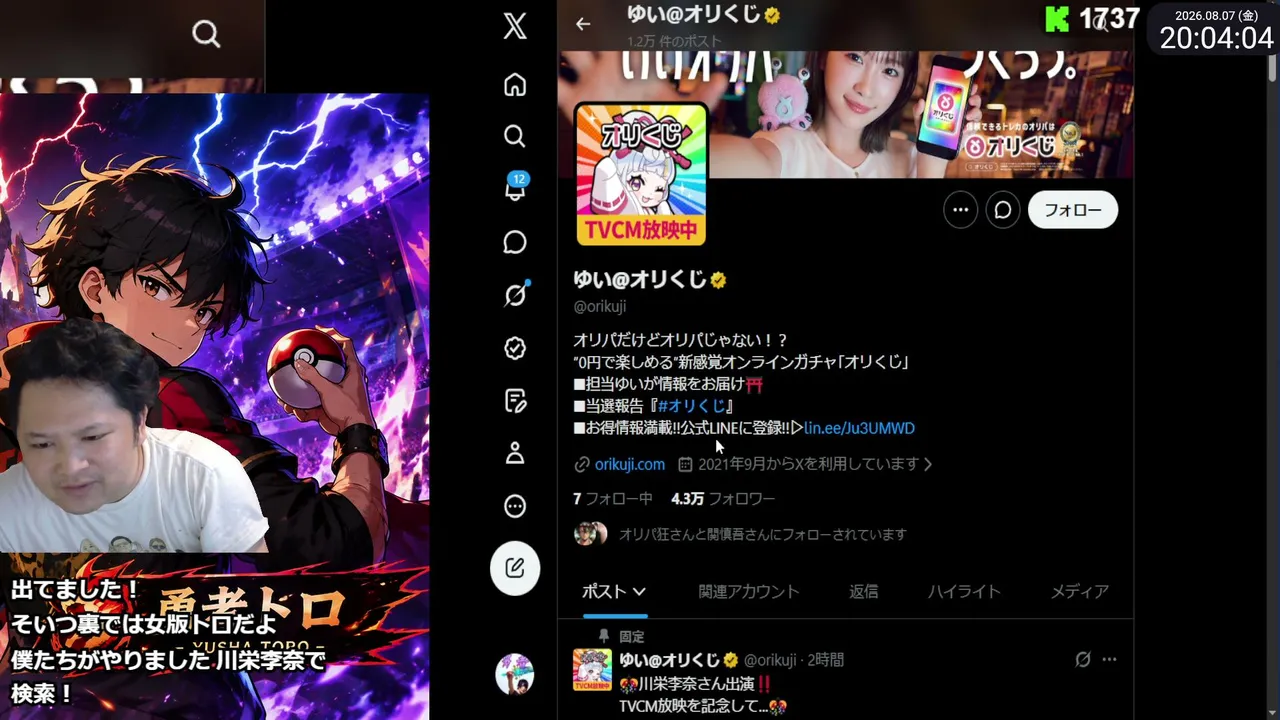The image size is (1280, 720).
Task: Click the 担当ゆいが情報をお届け bio line
Action: tap(668, 384)
